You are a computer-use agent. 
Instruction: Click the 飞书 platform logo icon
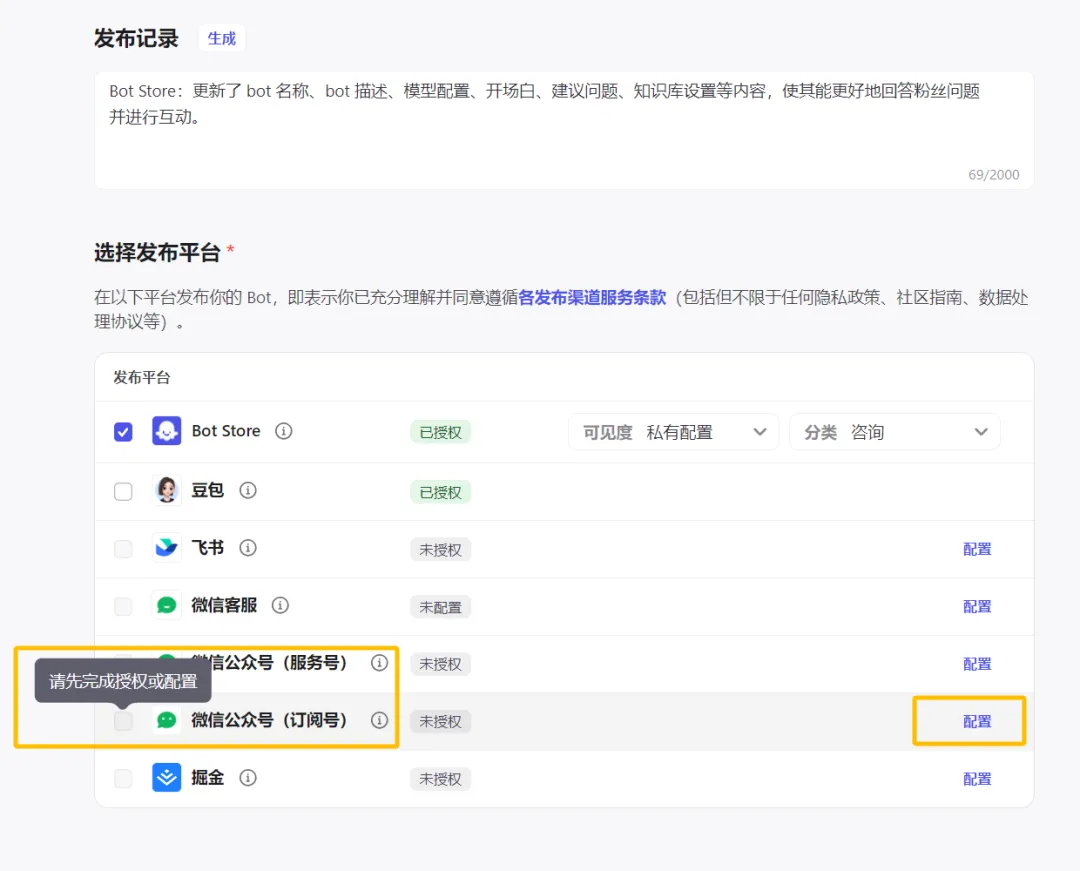(x=166, y=548)
